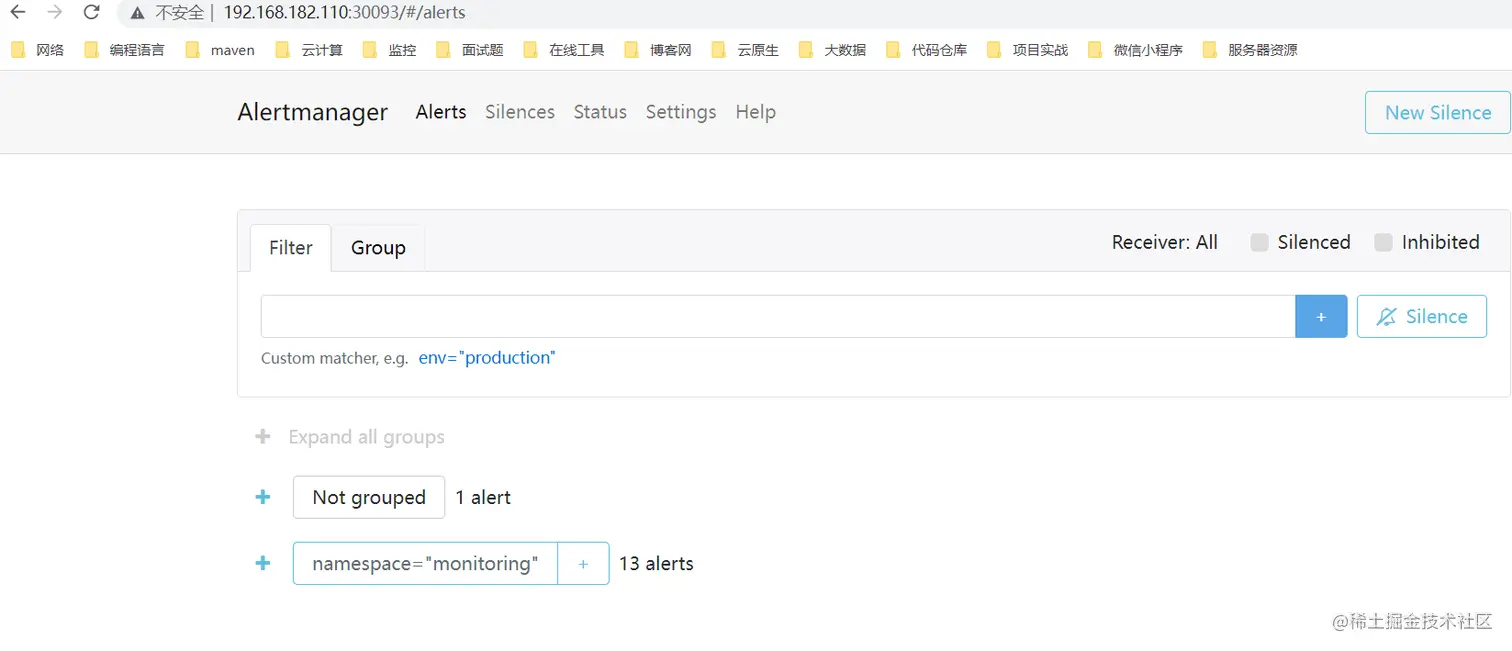Click the "13 alerts" count text

click(656, 563)
